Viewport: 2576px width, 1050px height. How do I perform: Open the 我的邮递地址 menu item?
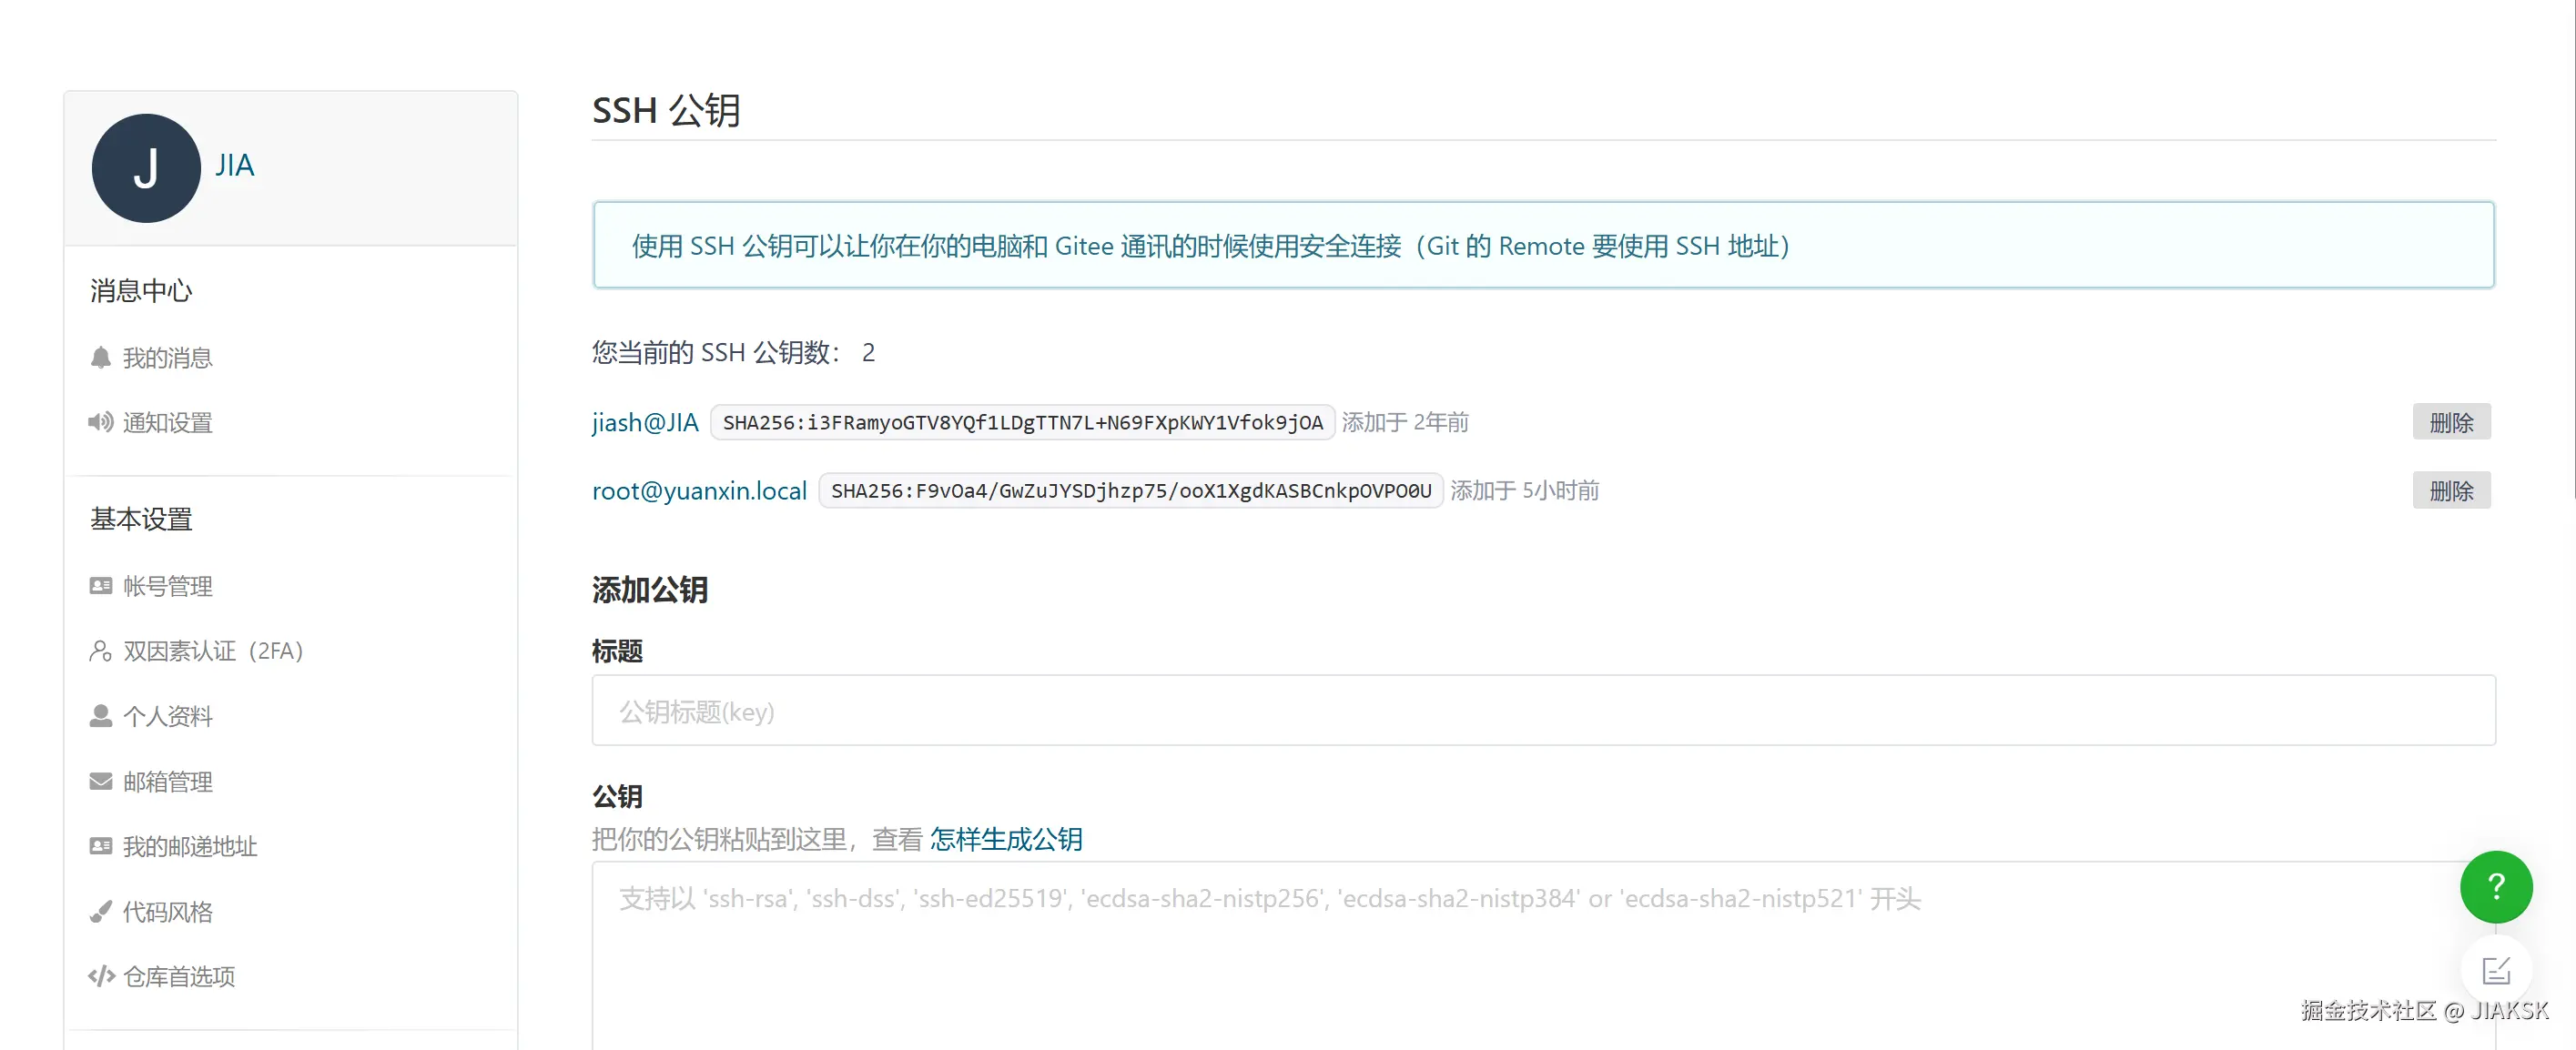point(189,846)
